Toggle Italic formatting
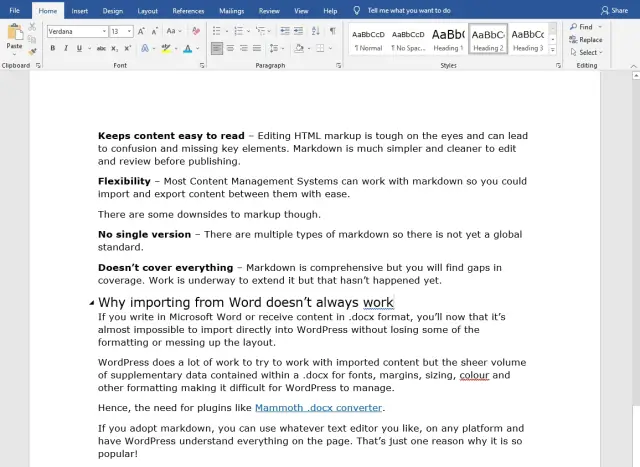 tap(66, 49)
